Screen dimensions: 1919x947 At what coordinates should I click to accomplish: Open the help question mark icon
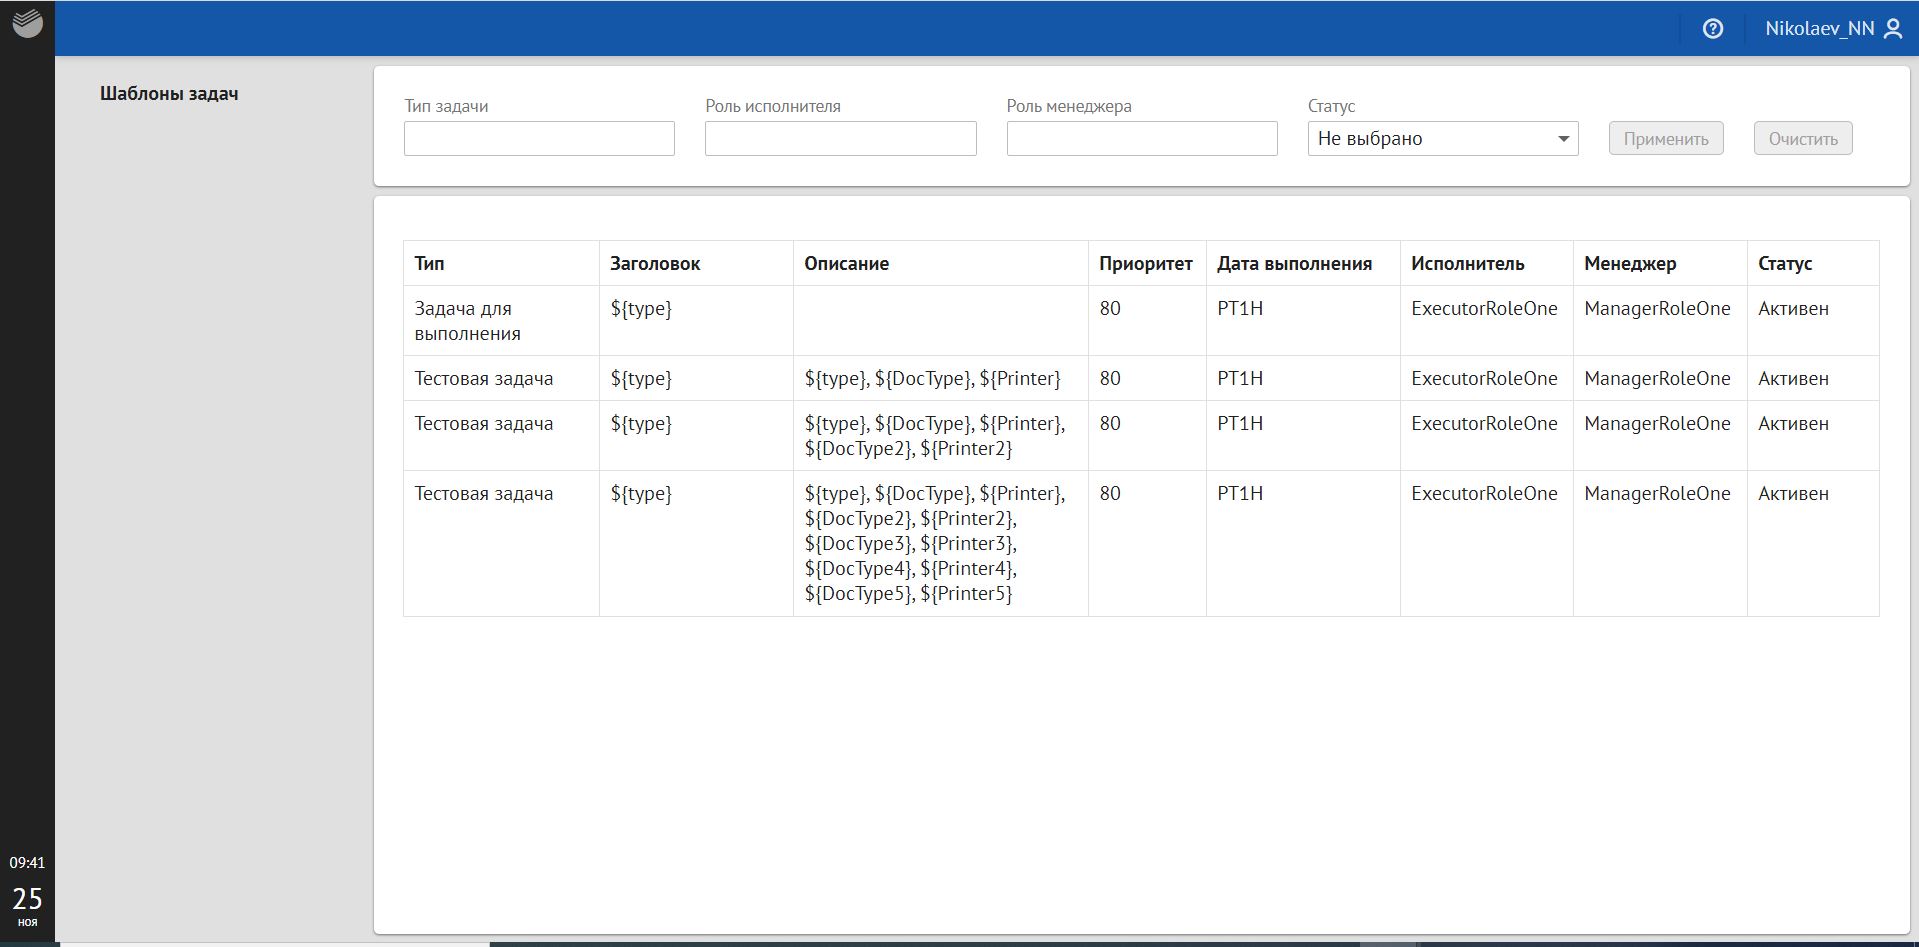click(x=1712, y=29)
